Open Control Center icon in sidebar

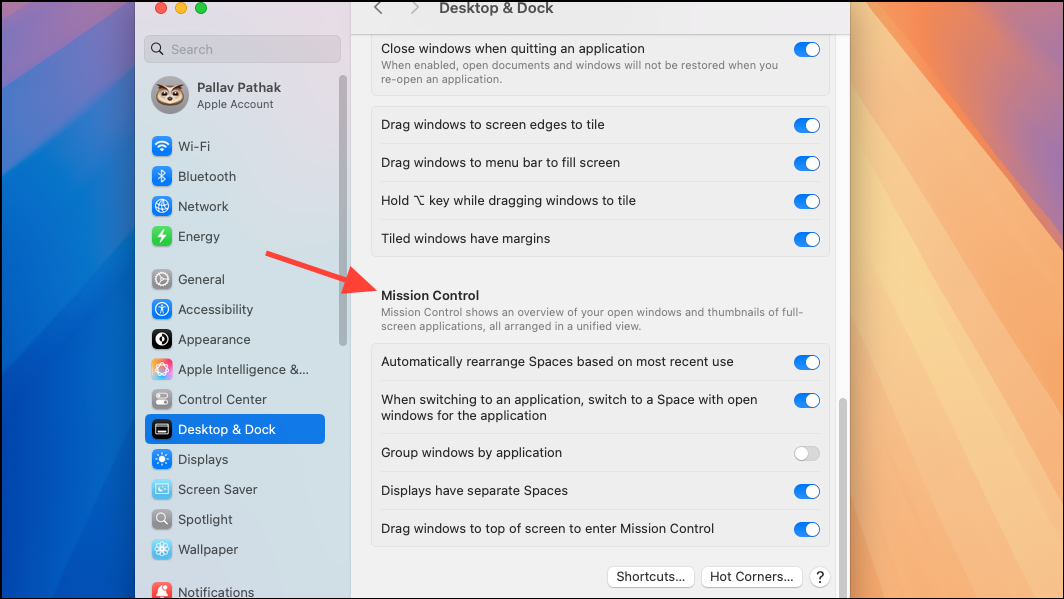162,400
